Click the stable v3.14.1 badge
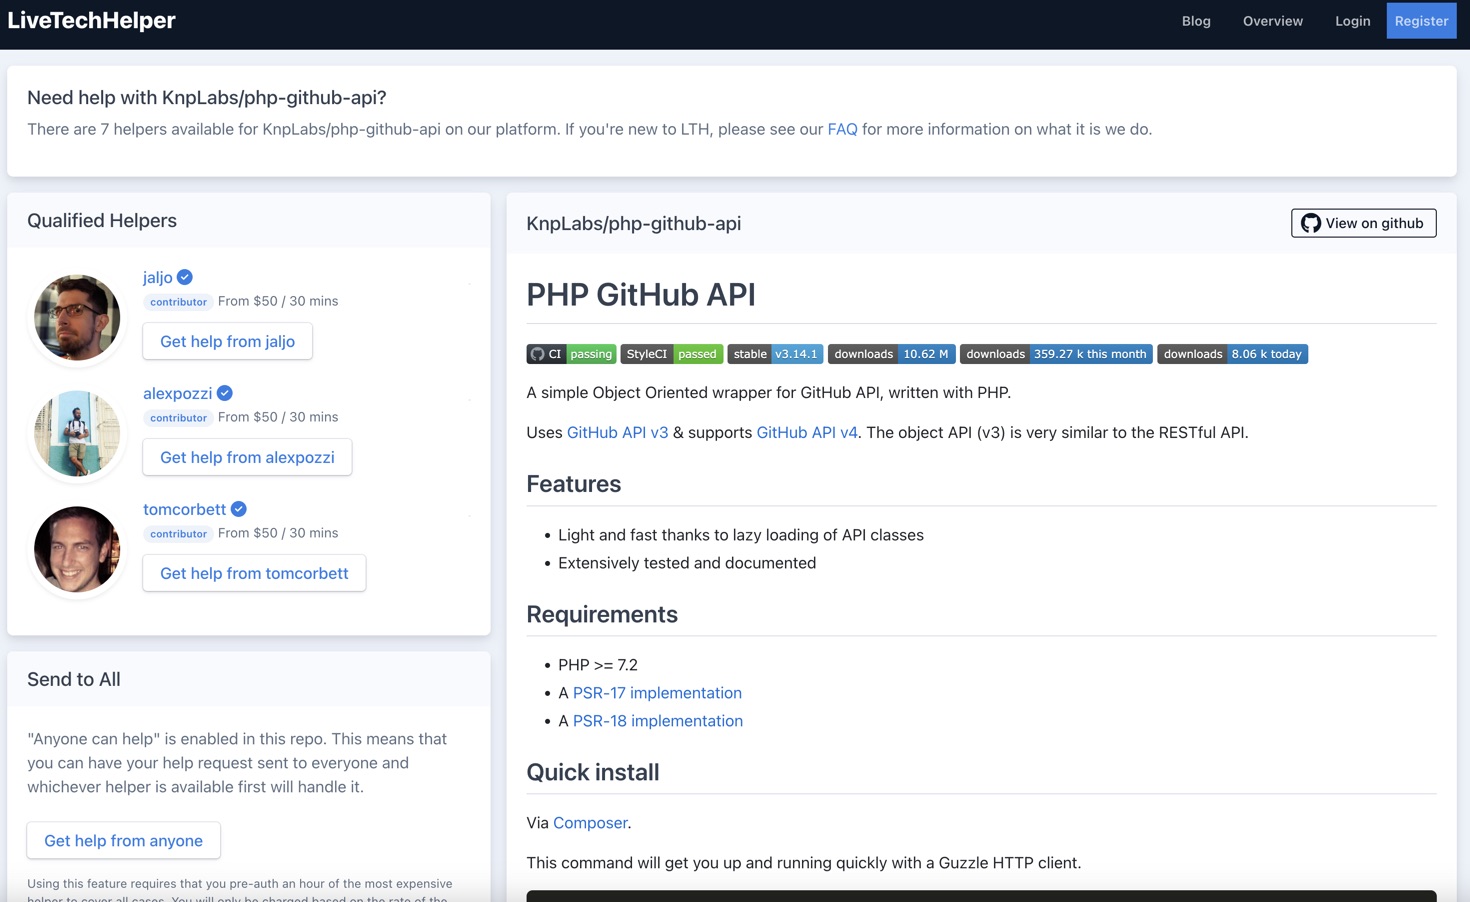 click(775, 354)
